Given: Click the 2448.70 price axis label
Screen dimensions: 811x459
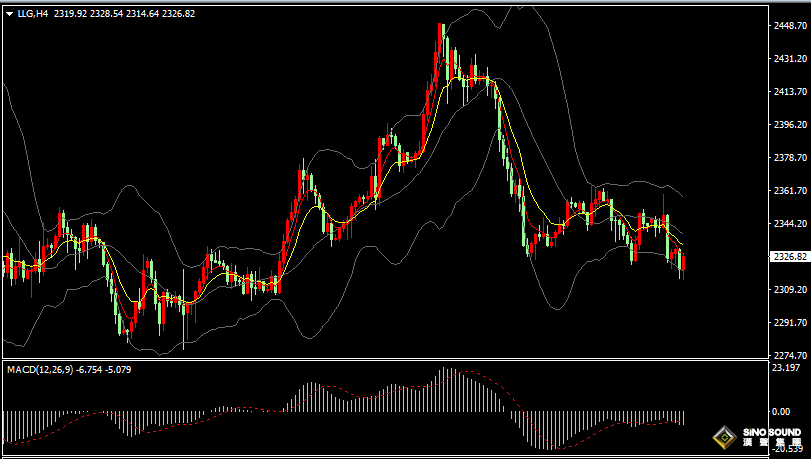Looking at the screenshot, I should [790, 26].
